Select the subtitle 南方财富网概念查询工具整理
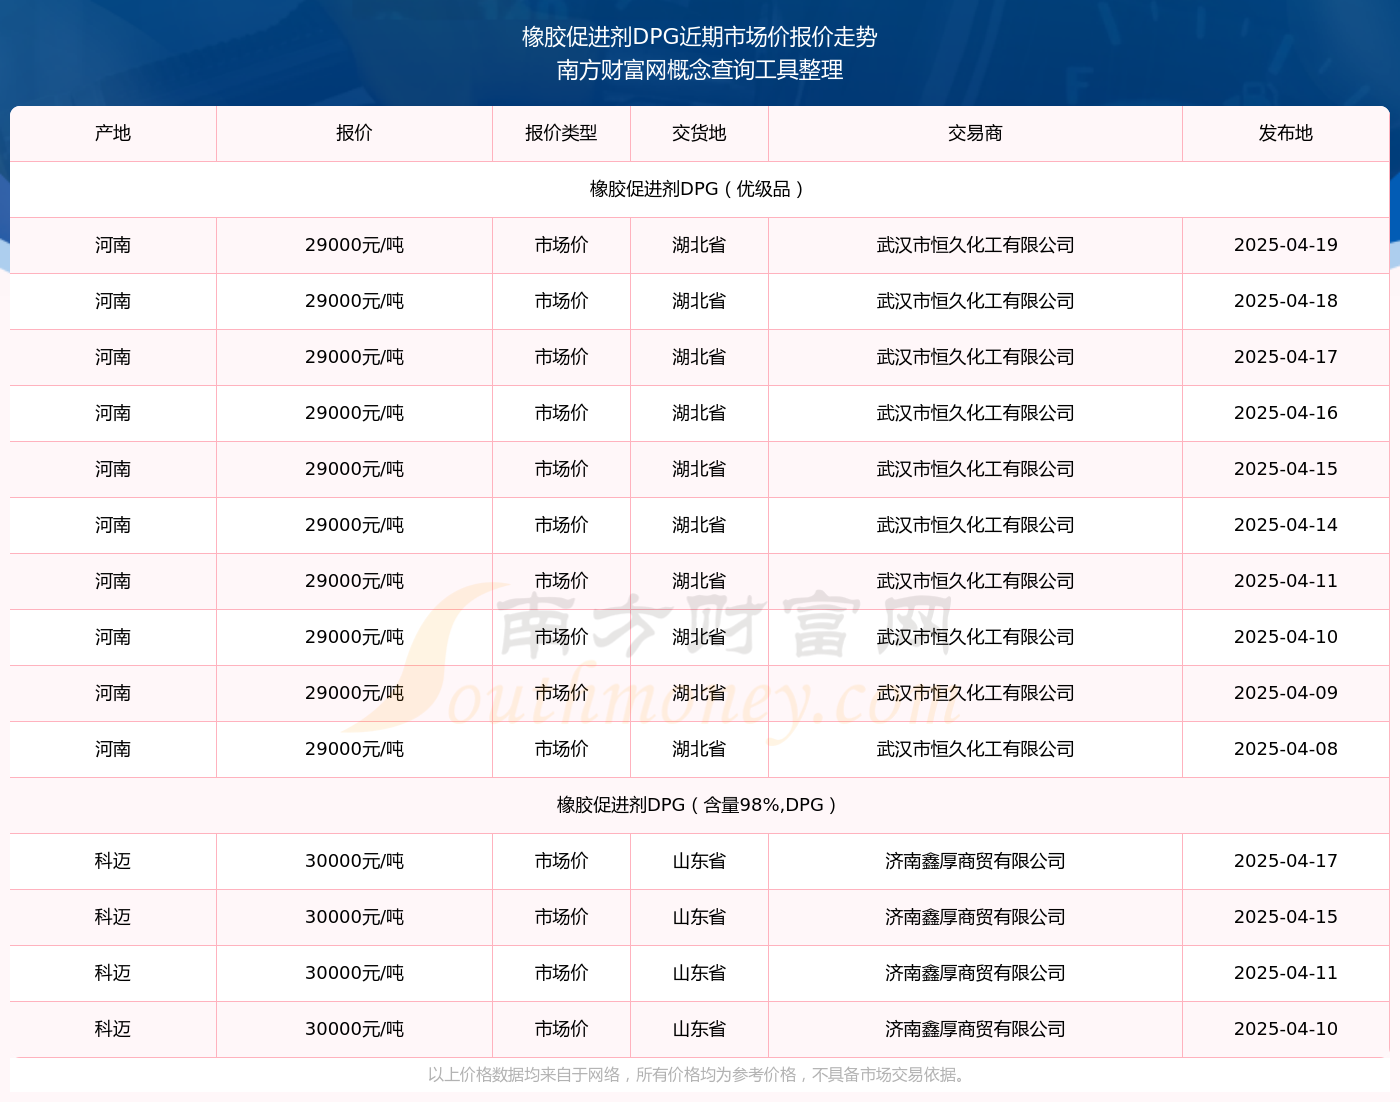 pos(700,70)
